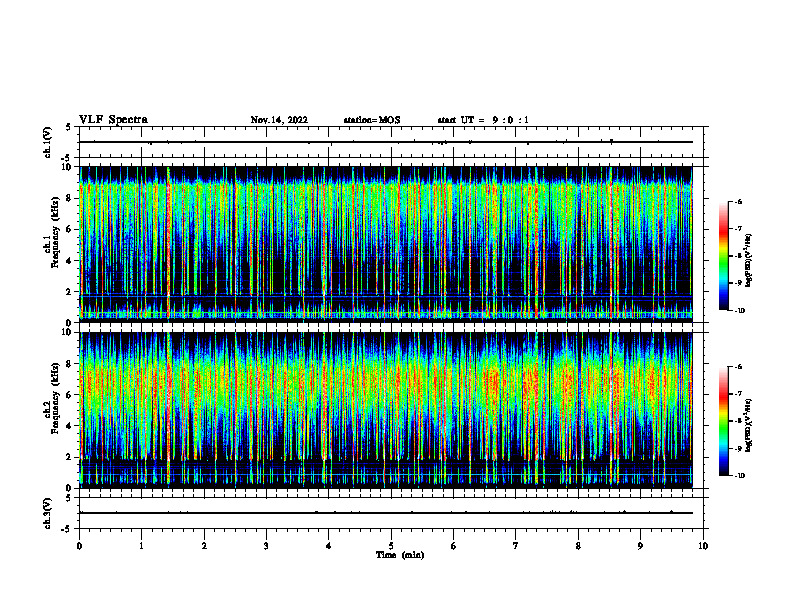The height and width of the screenshot is (612, 792).
Task: Click the ch.1 voltage waveform trace
Action: point(386,142)
